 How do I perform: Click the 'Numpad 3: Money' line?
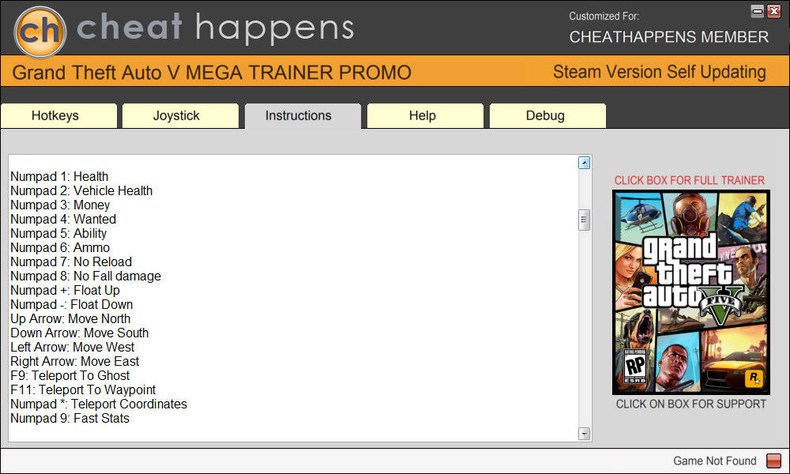click(x=60, y=205)
